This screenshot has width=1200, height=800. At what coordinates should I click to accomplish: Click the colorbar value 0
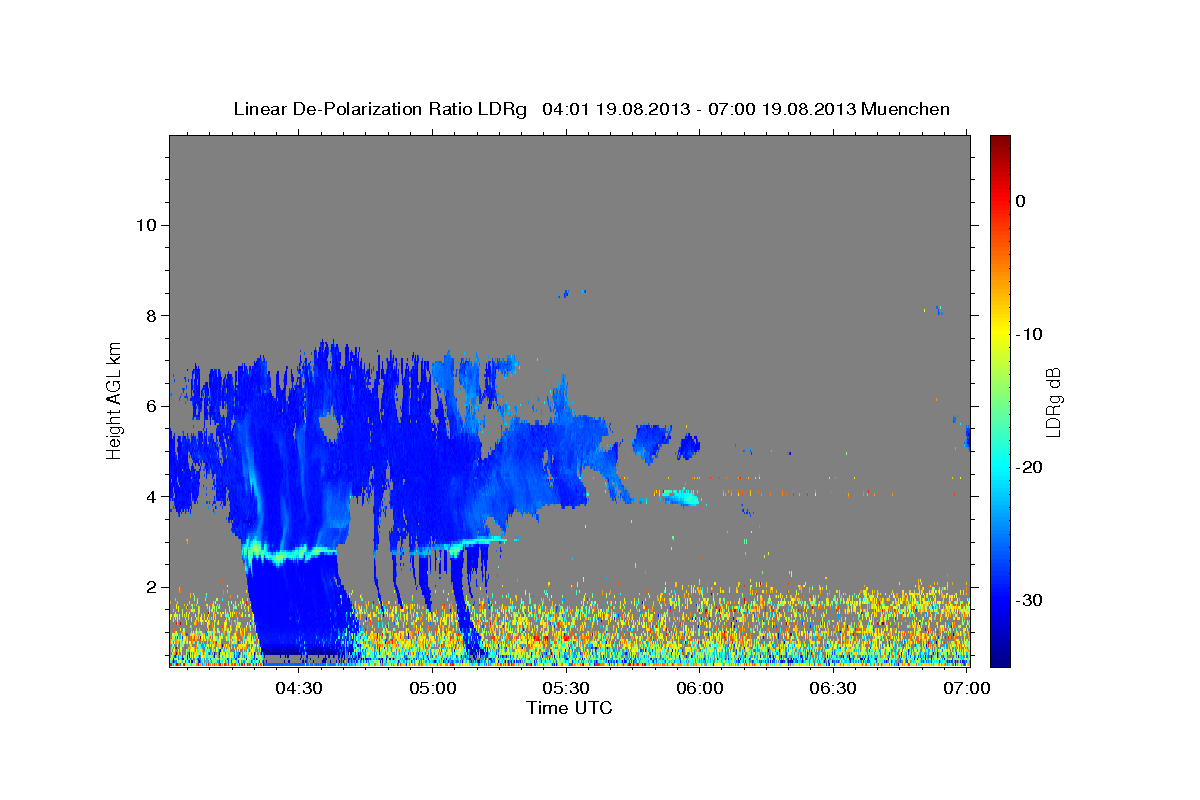[1020, 201]
